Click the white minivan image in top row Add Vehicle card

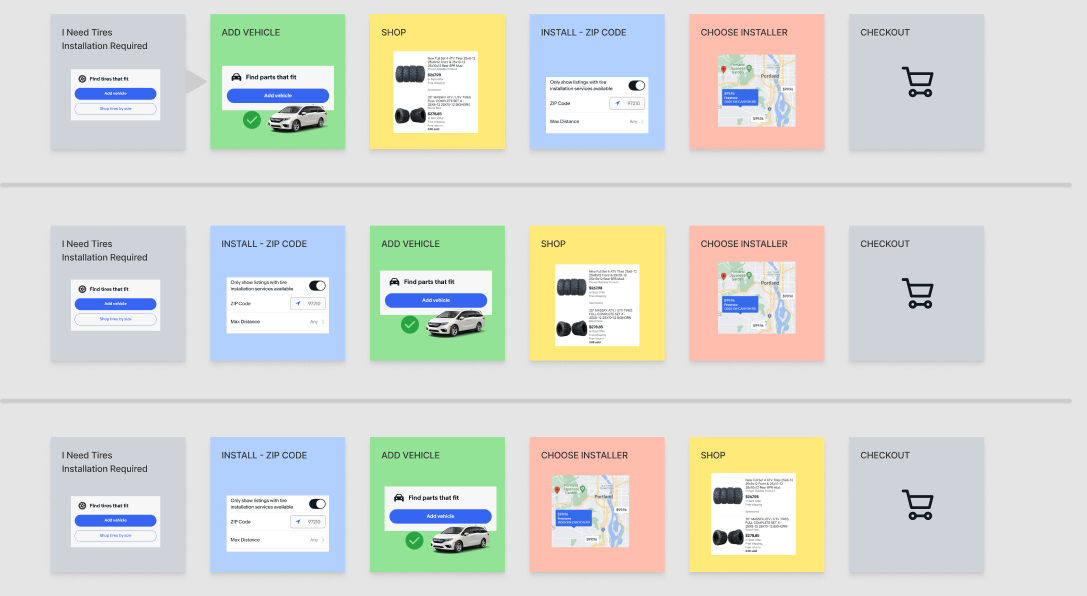pyautogui.click(x=298, y=119)
